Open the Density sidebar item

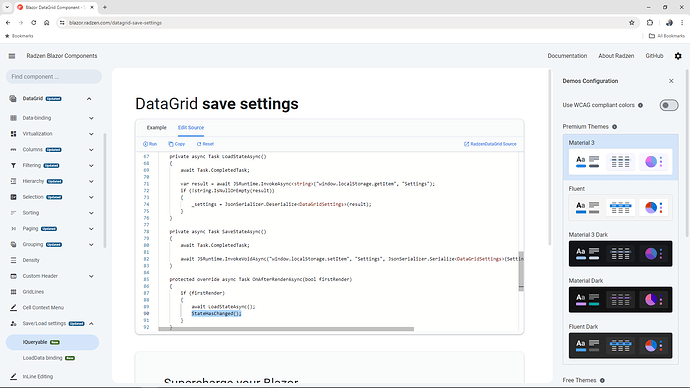pyautogui.click(x=52, y=260)
